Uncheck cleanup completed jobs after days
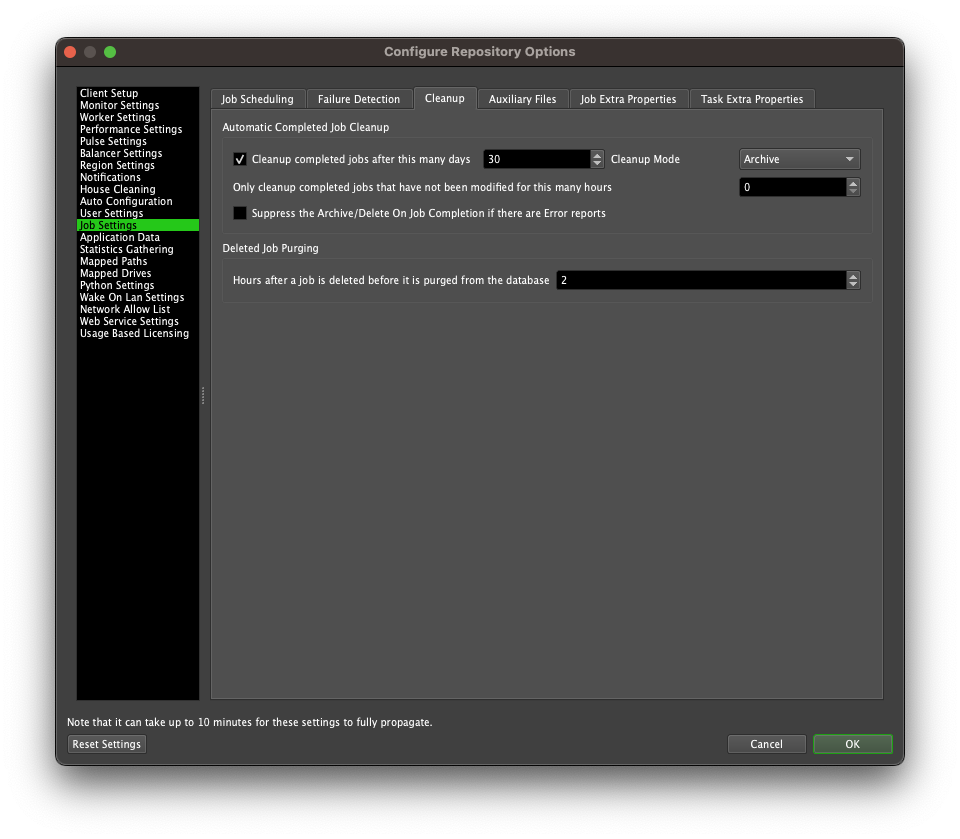Screen dimensions: 960x839 coord(239,158)
